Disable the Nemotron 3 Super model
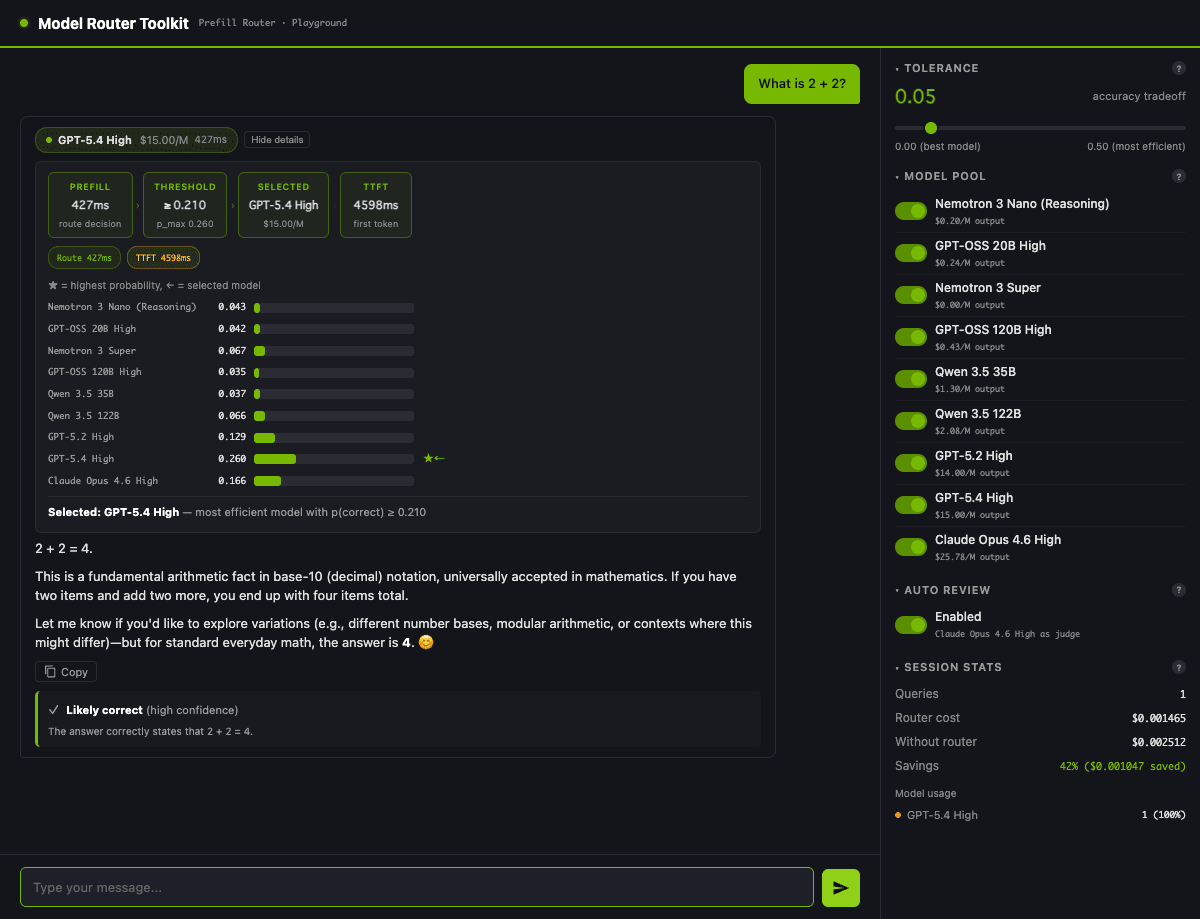 (911, 295)
